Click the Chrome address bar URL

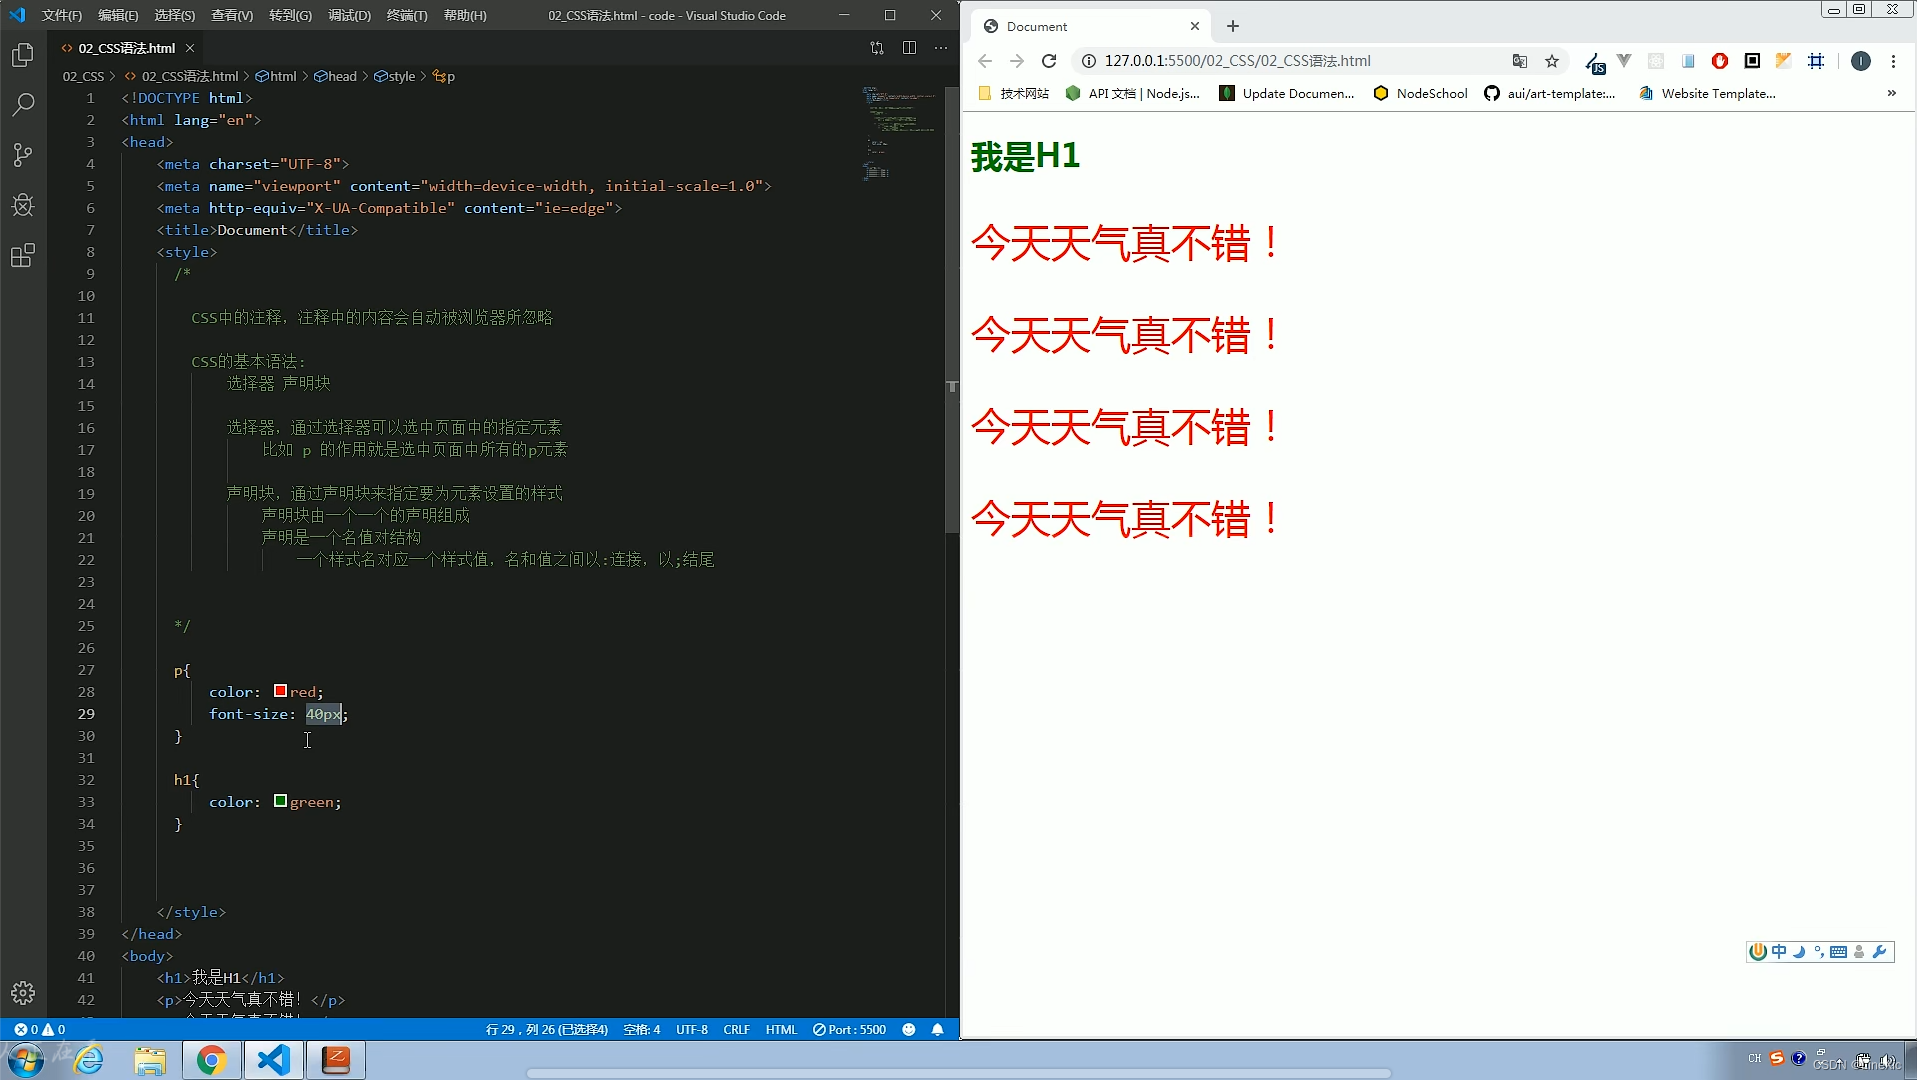[x=1237, y=61]
